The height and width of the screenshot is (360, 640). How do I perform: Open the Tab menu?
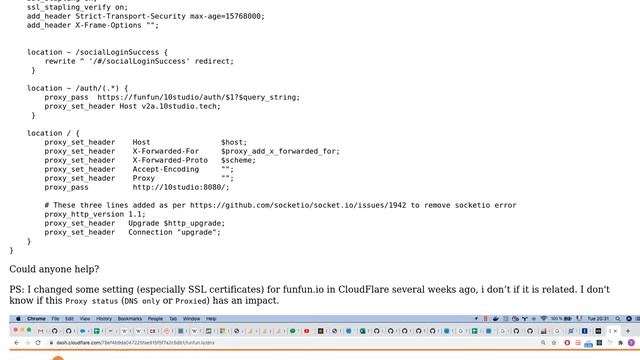pos(173,319)
